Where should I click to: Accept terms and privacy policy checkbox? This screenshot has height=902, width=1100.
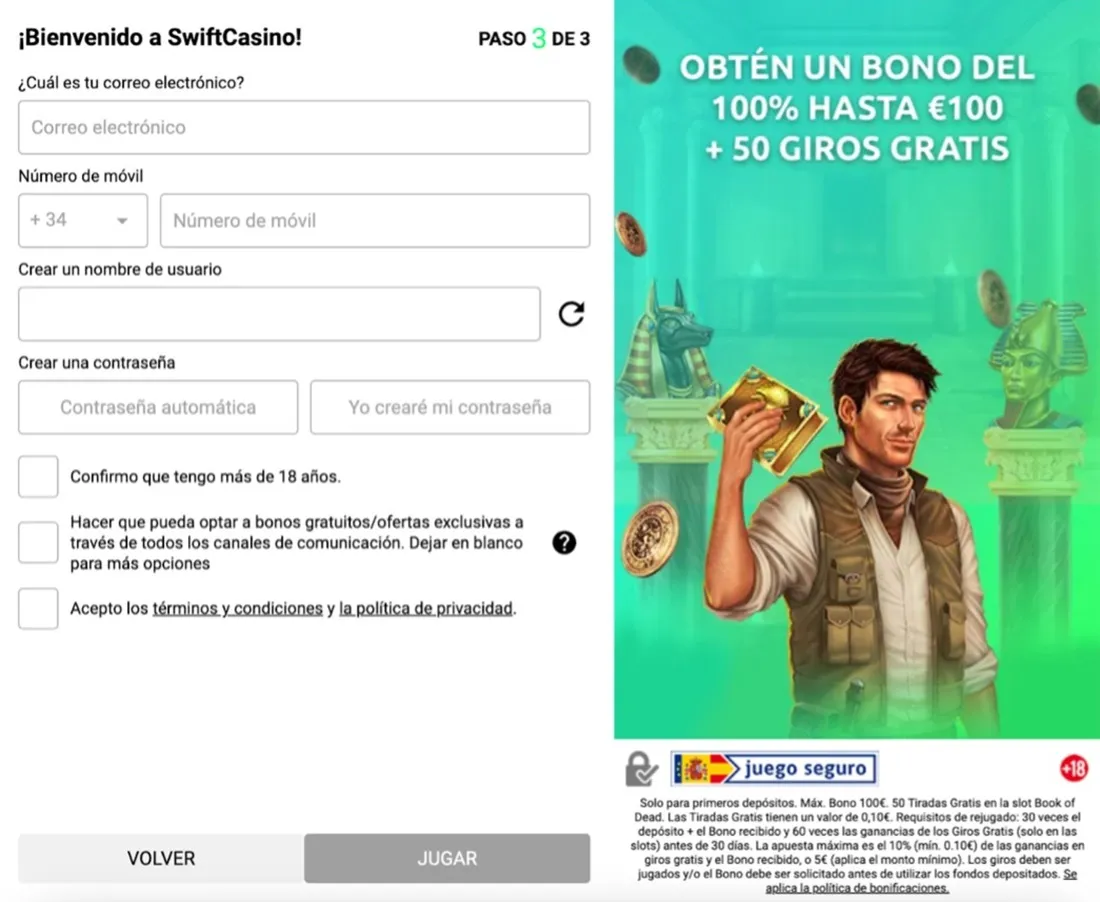coord(38,608)
